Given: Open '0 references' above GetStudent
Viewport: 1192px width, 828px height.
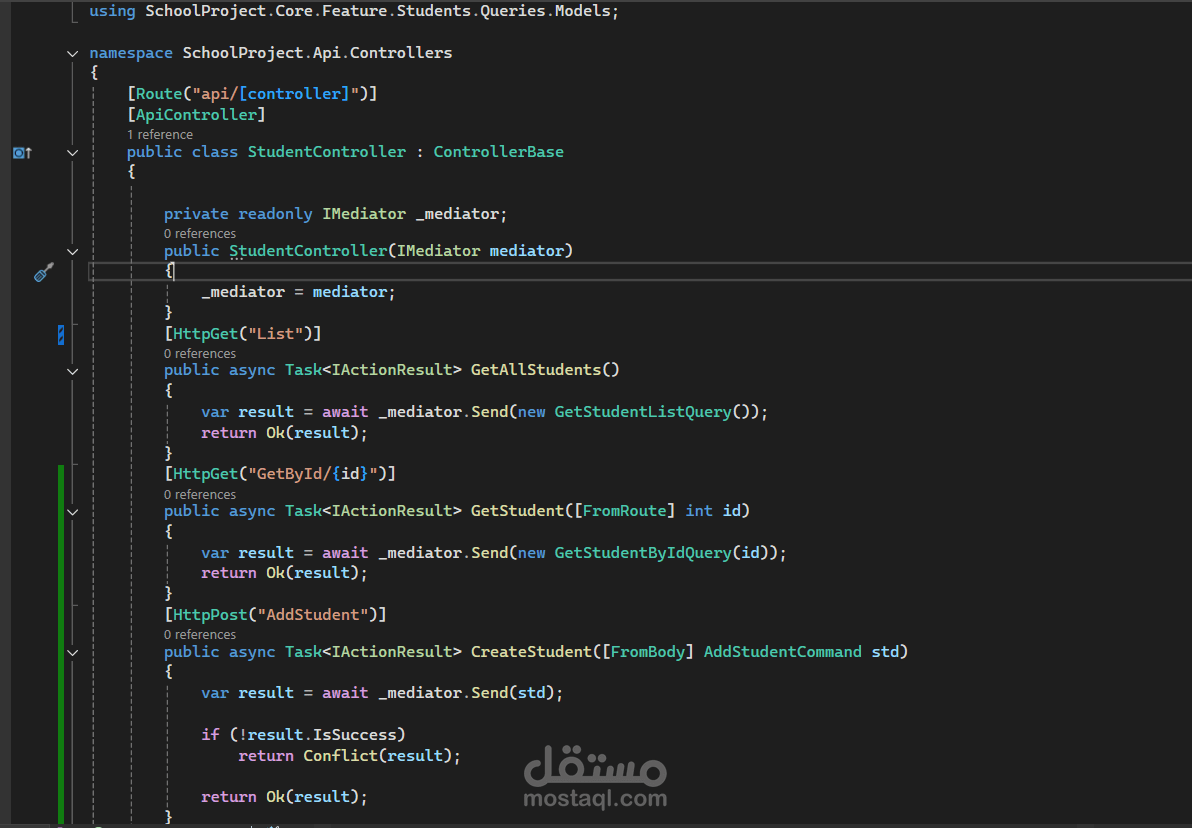Looking at the screenshot, I should (x=200, y=494).
